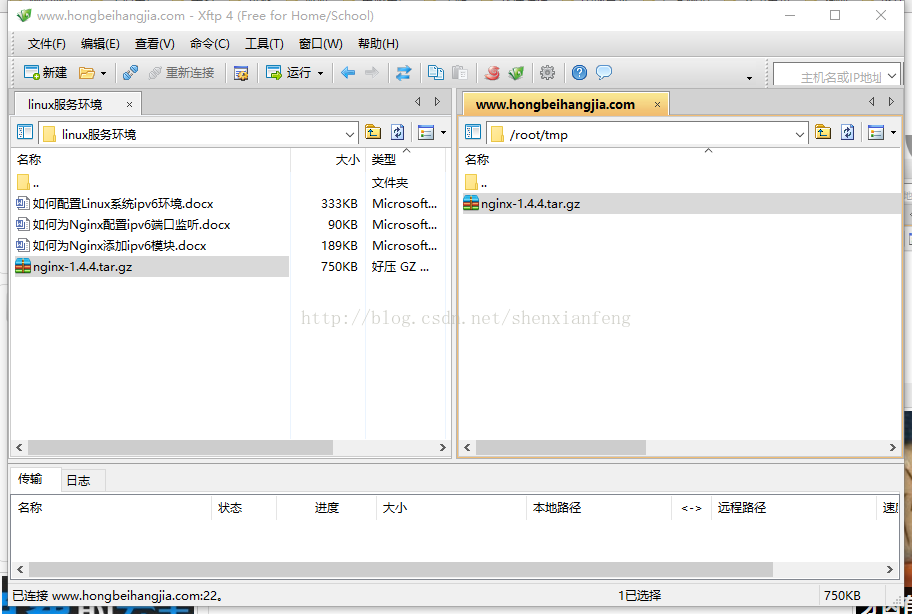The width and height of the screenshot is (912, 614).
Task: Refresh the remote pane
Action: 847,133
